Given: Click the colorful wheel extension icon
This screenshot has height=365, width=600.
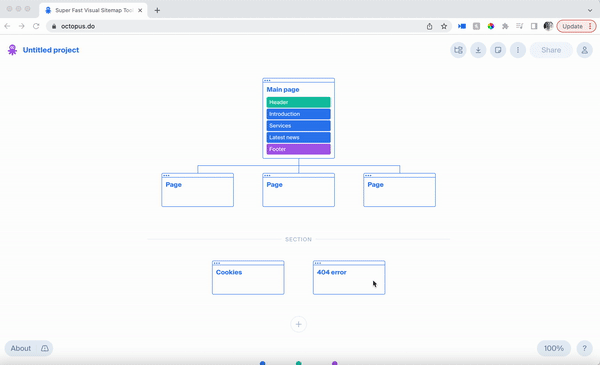Looking at the screenshot, I should pyautogui.click(x=491, y=26).
